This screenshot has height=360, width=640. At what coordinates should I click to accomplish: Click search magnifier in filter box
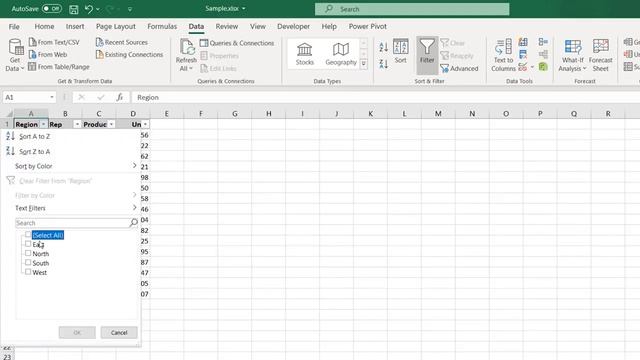click(x=133, y=222)
